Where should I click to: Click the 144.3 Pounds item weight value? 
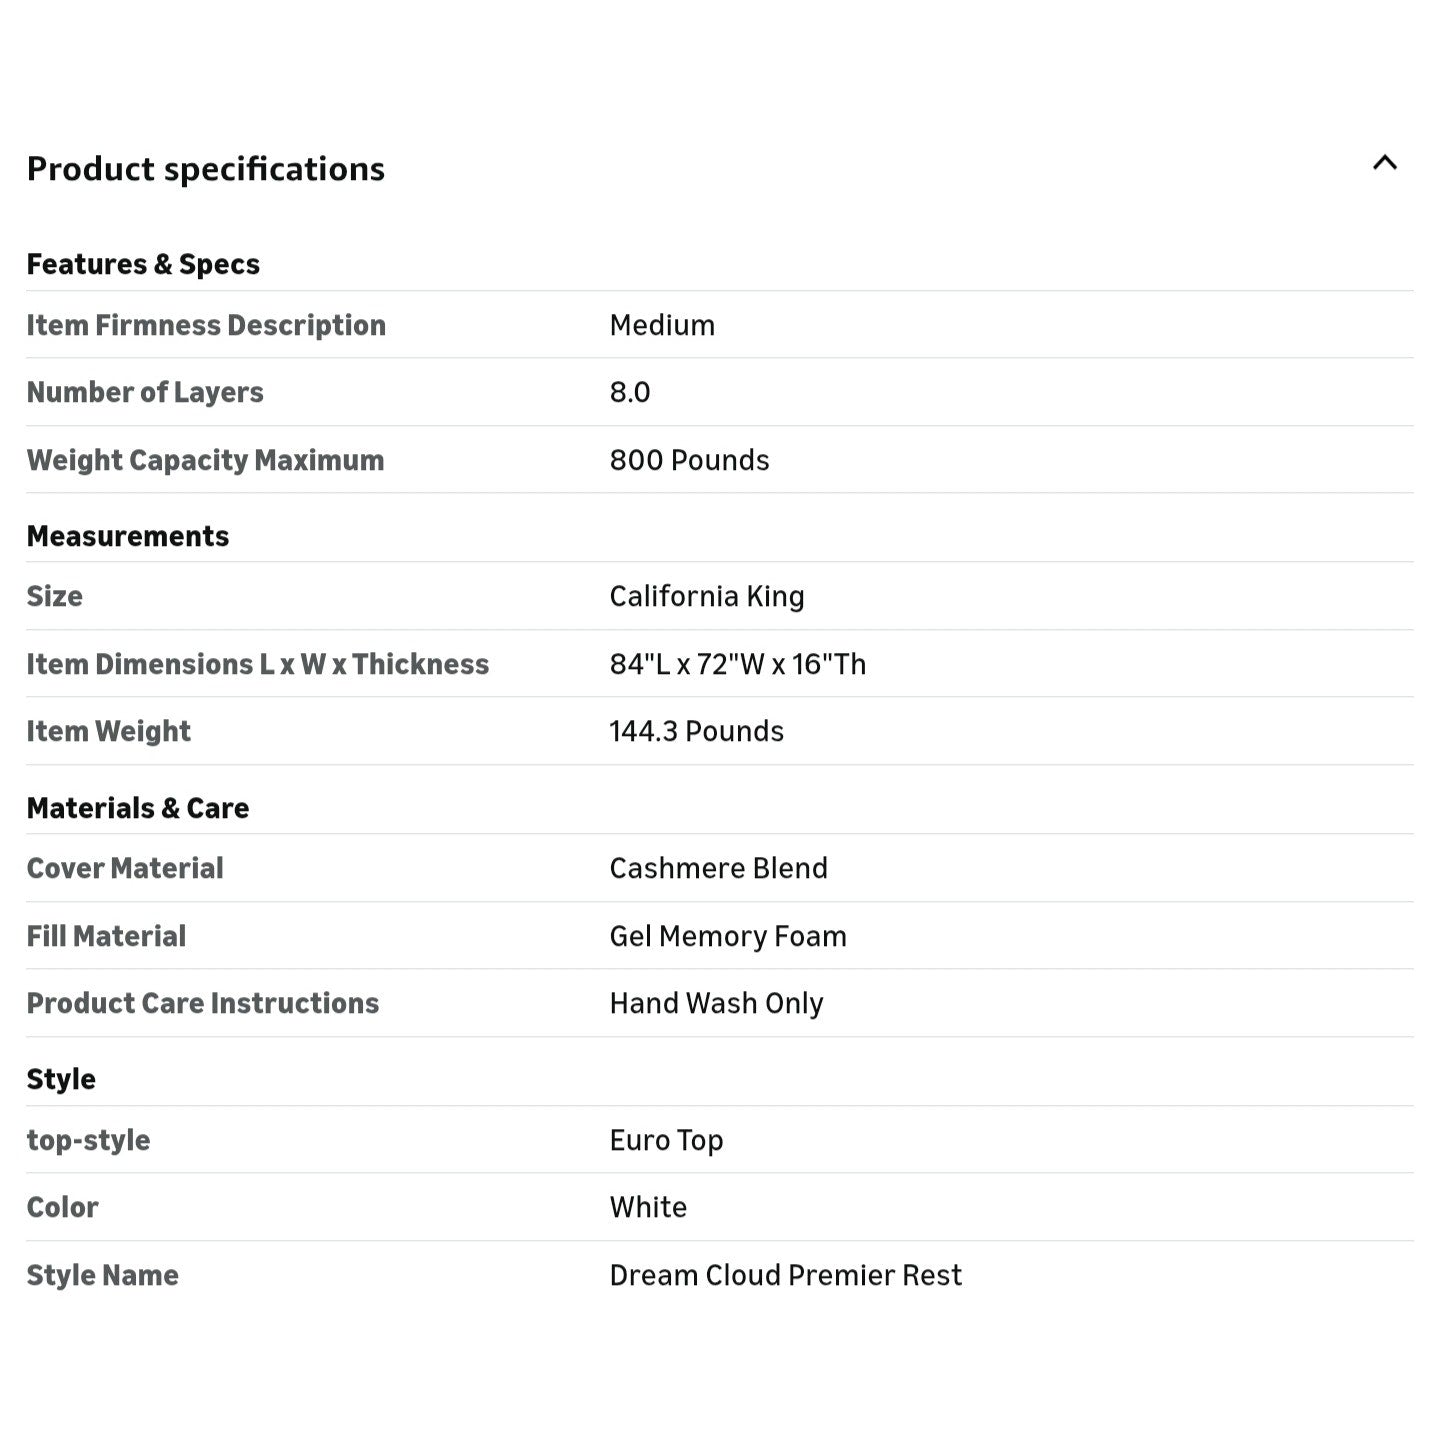coord(696,731)
